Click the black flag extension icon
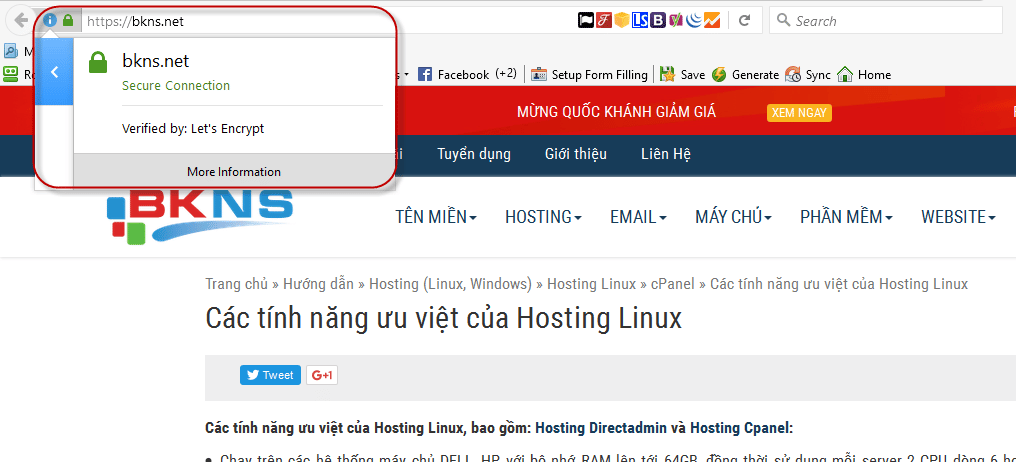This screenshot has width=1016, height=462. (585, 21)
